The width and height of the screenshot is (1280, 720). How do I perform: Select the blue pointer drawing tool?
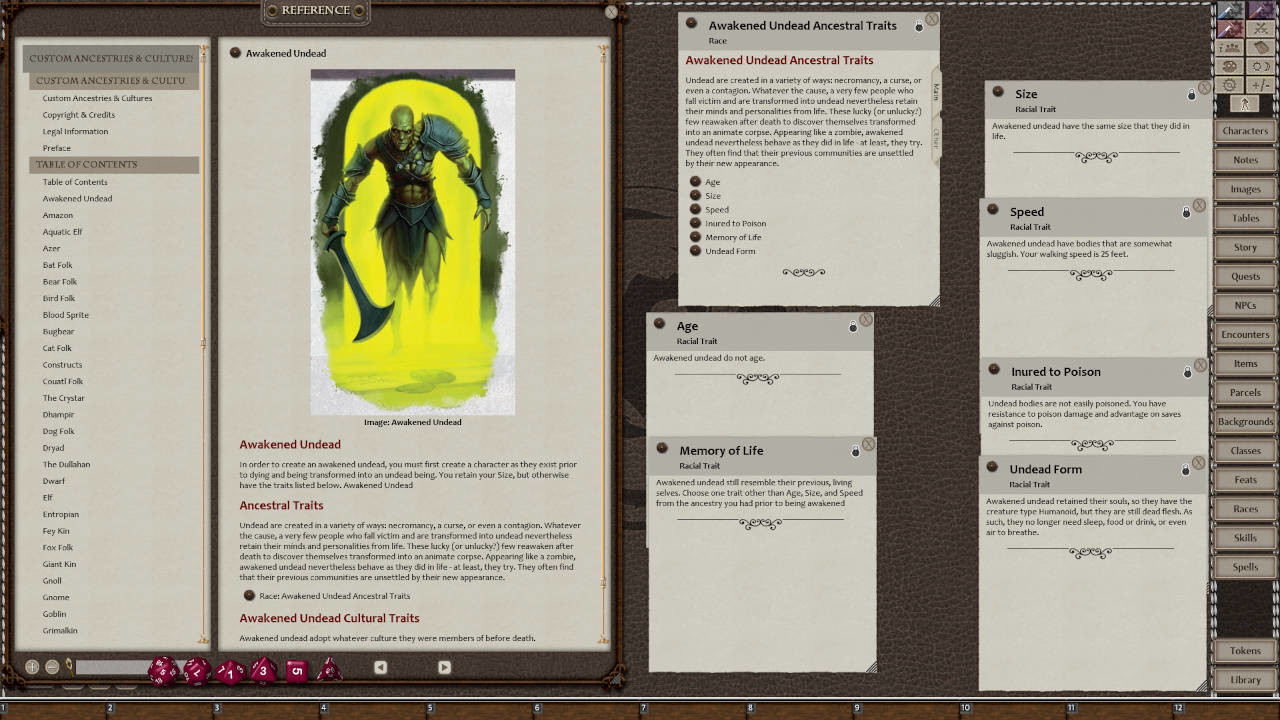coord(1229,11)
